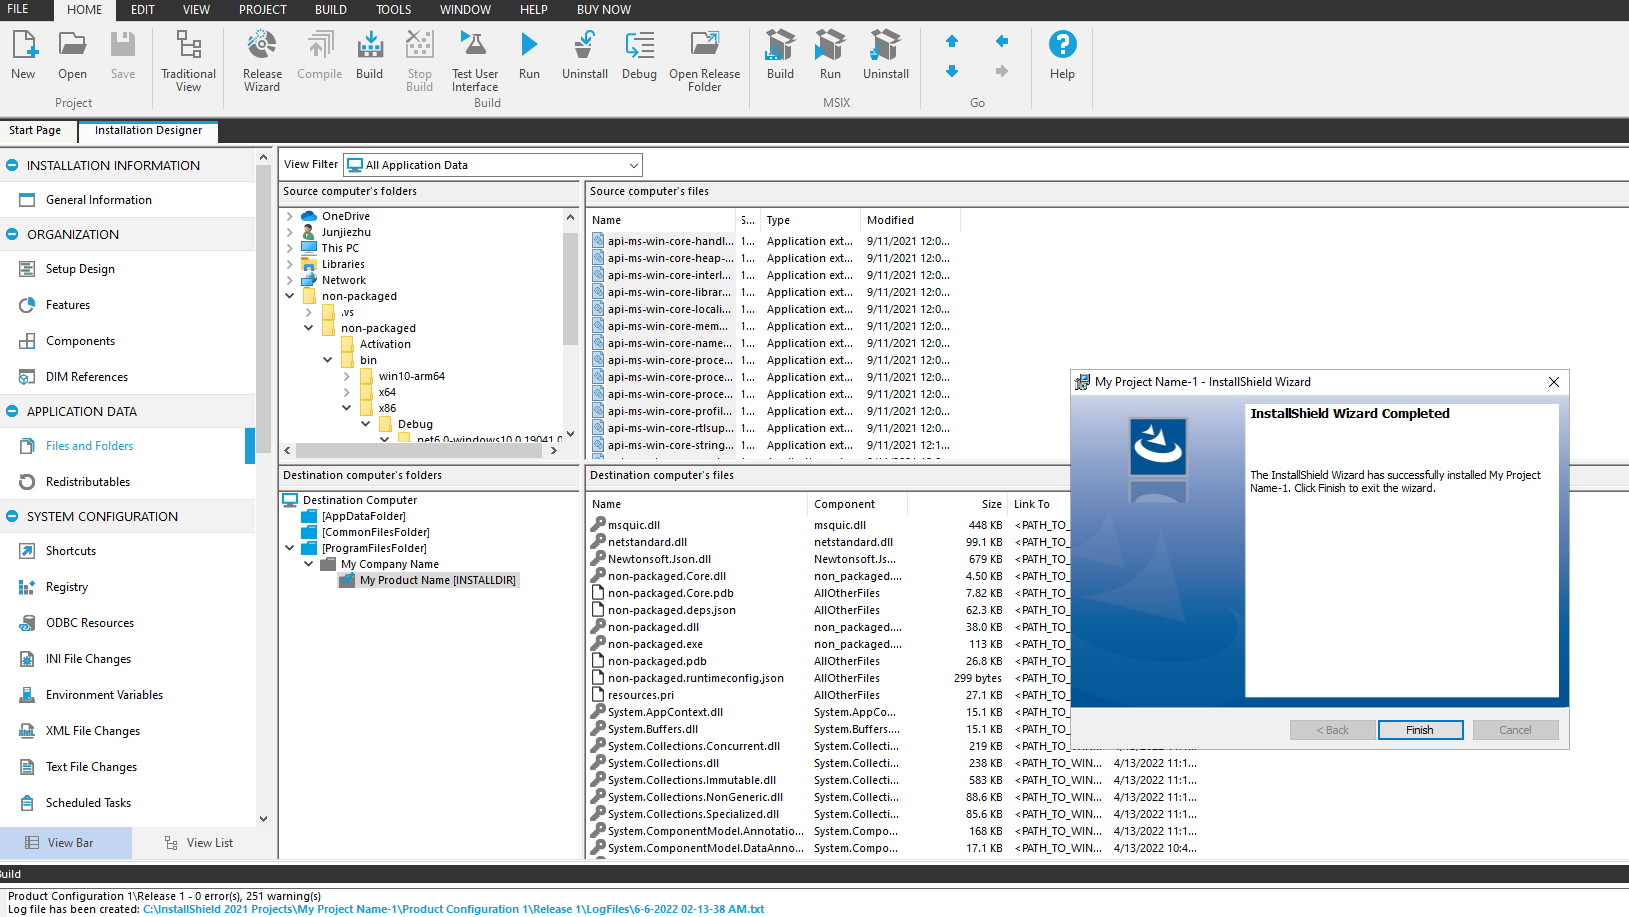The width and height of the screenshot is (1629, 917).
Task: Select the [AppDataFolder] destination folder
Action: tap(363, 516)
